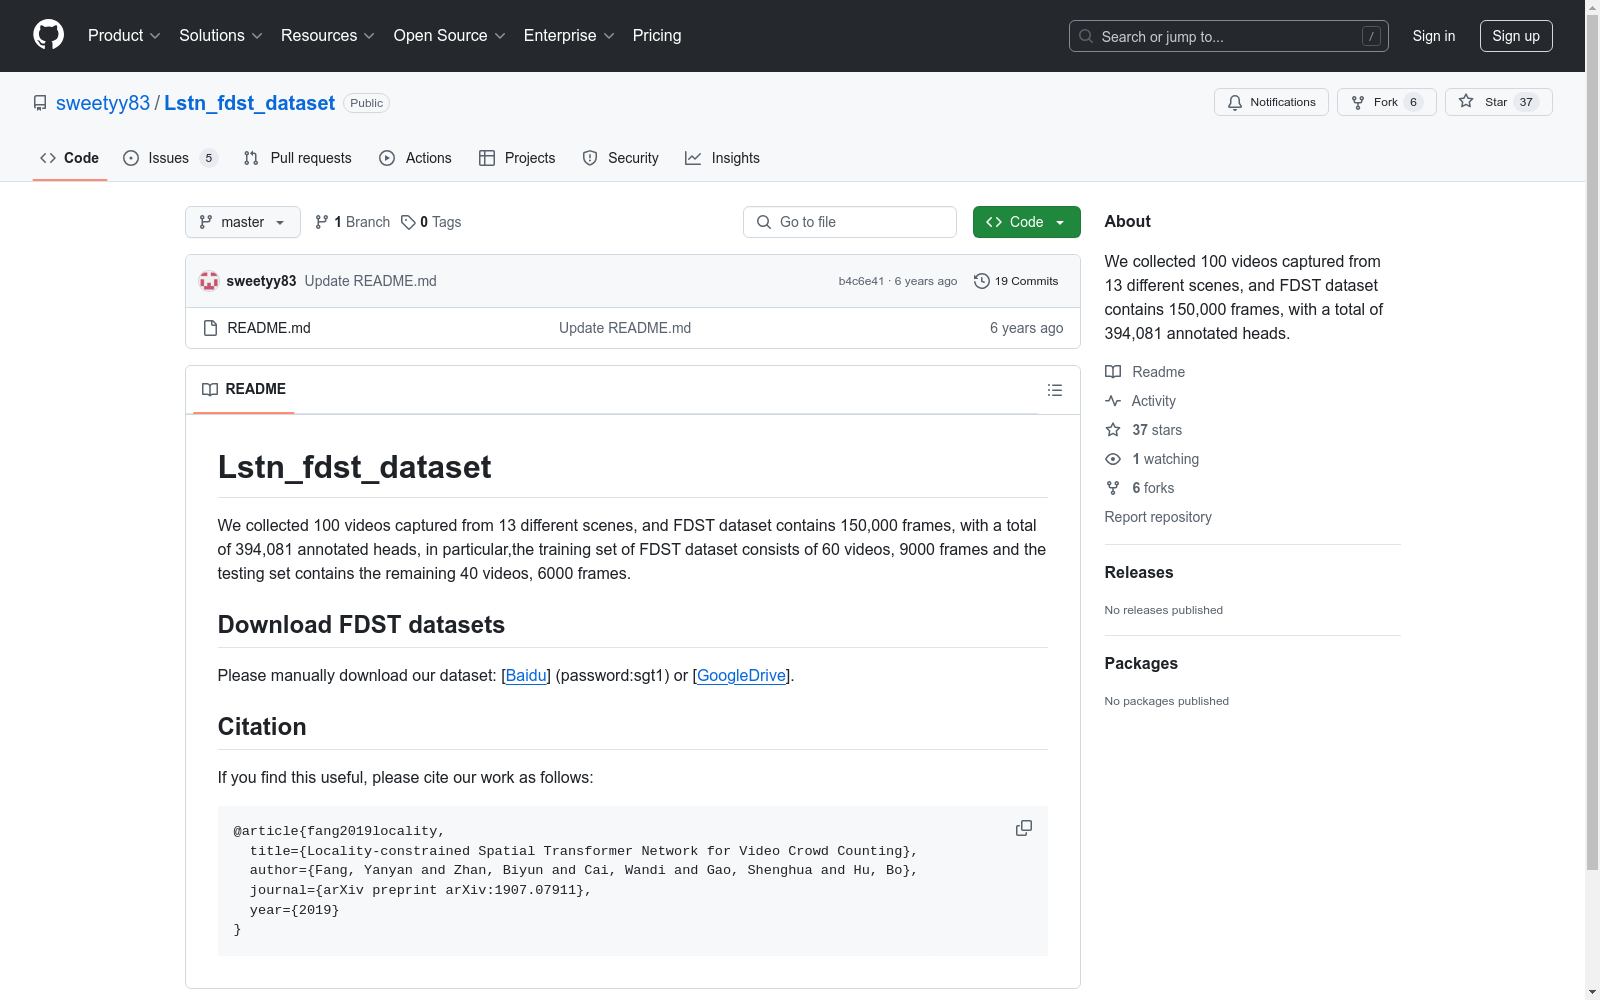Expand the Solutions menu
The width and height of the screenshot is (1600, 1000).
coord(221,36)
